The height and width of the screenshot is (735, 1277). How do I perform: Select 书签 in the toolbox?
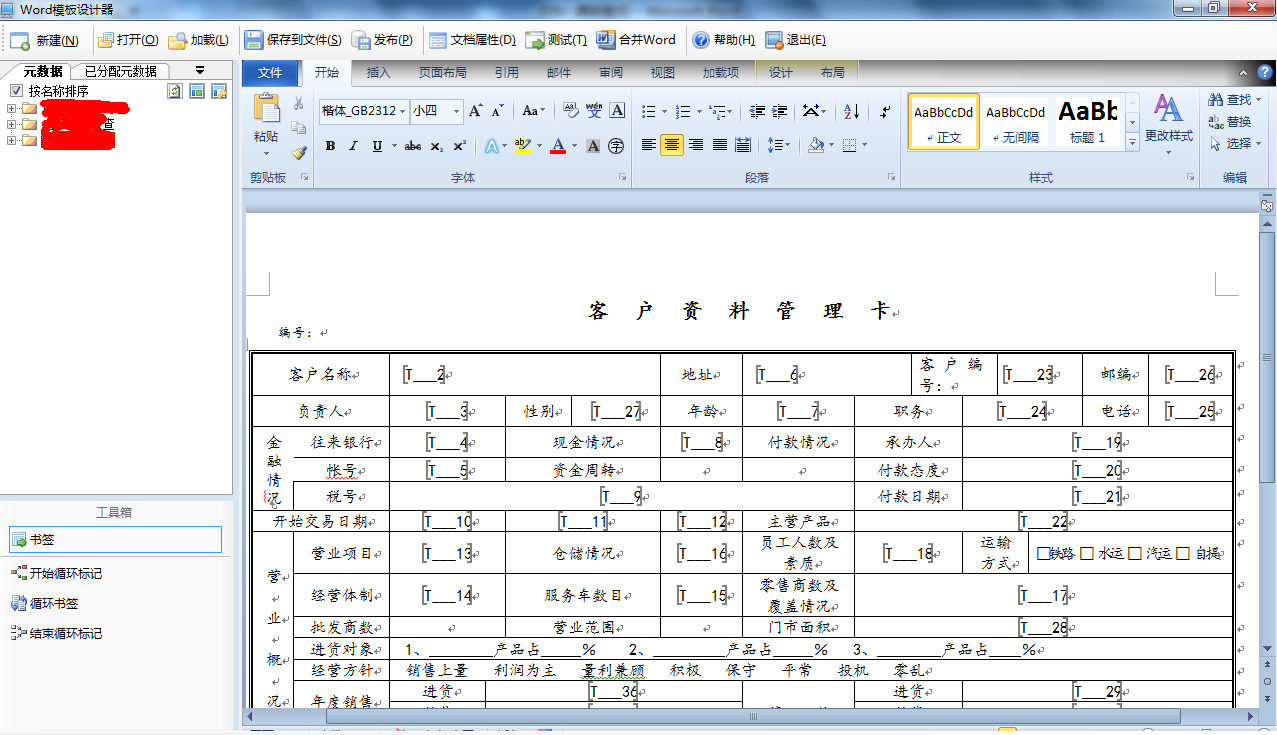tap(115, 540)
